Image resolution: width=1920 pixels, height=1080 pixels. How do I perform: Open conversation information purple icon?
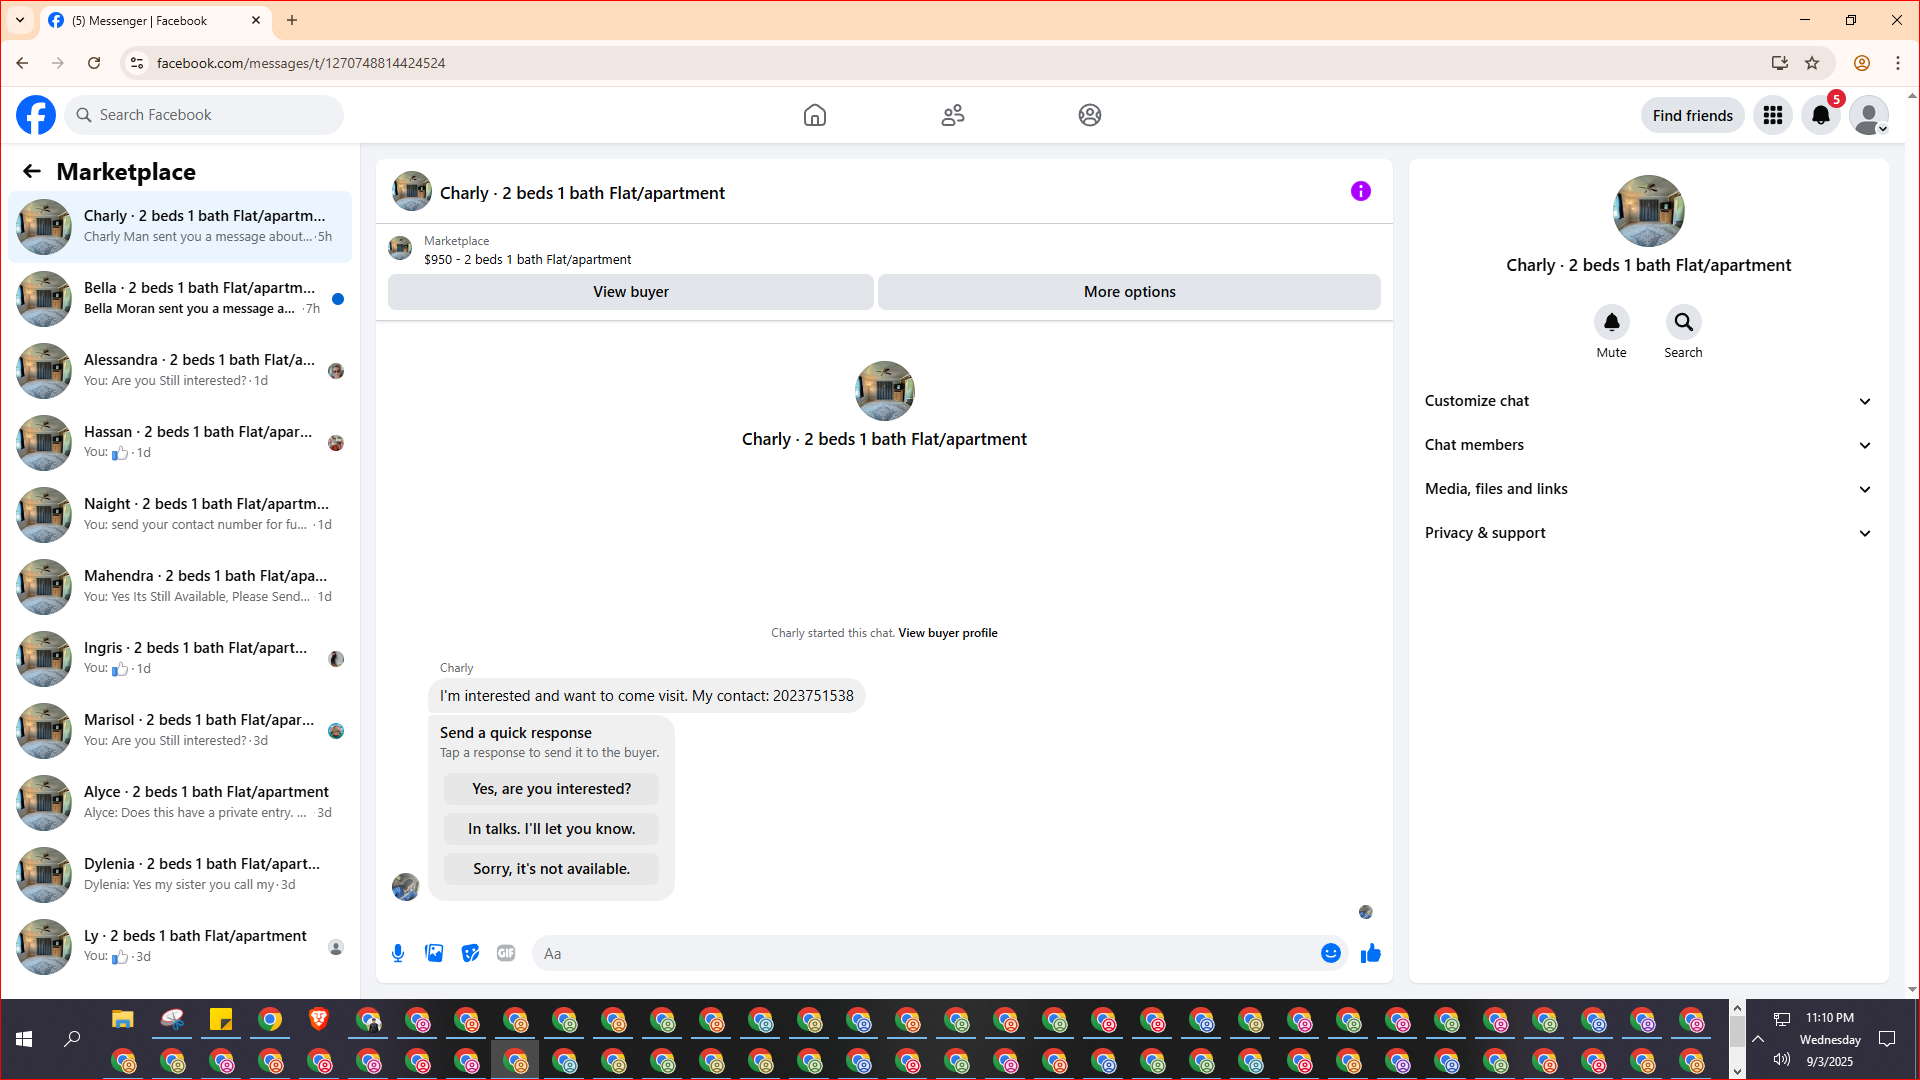(1361, 191)
